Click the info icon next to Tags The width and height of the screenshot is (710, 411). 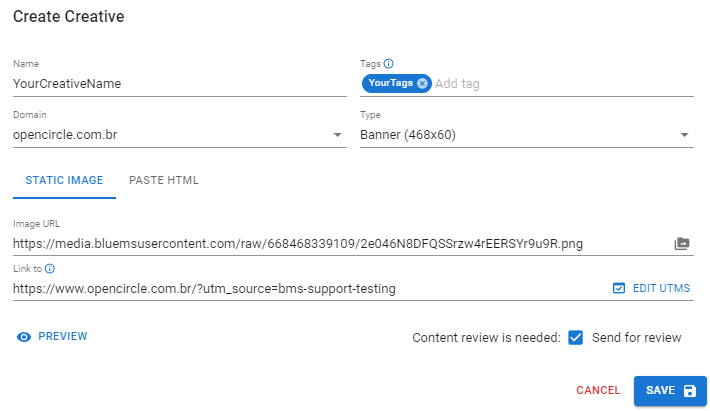(389, 64)
